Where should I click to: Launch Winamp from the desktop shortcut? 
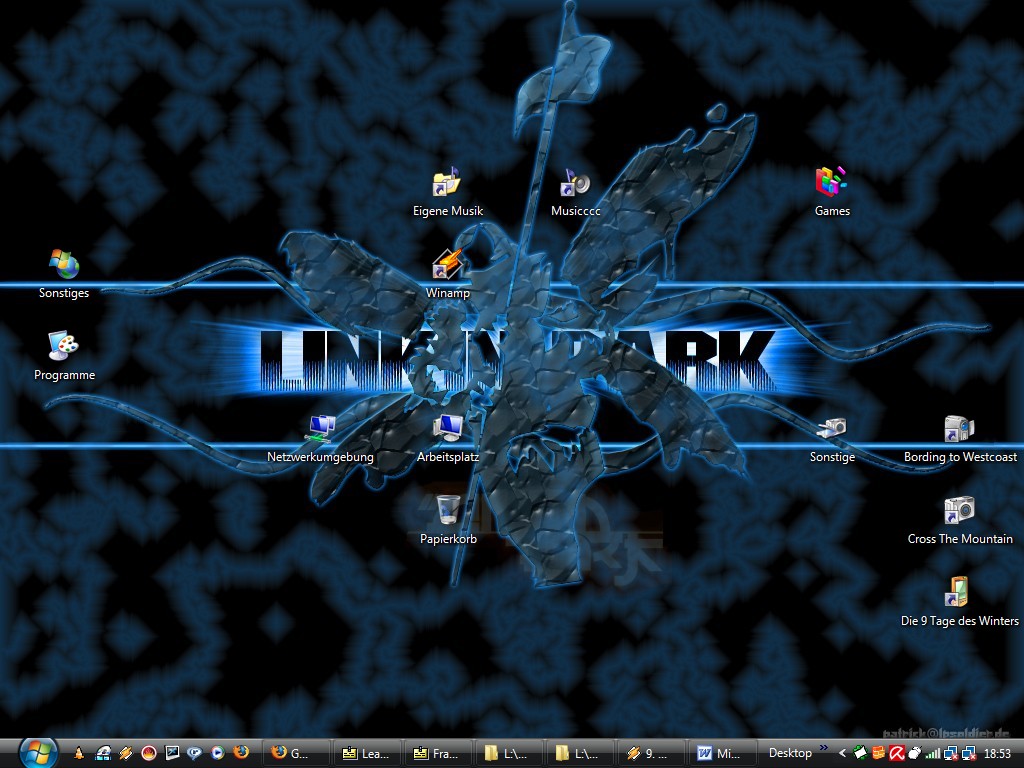[448, 274]
